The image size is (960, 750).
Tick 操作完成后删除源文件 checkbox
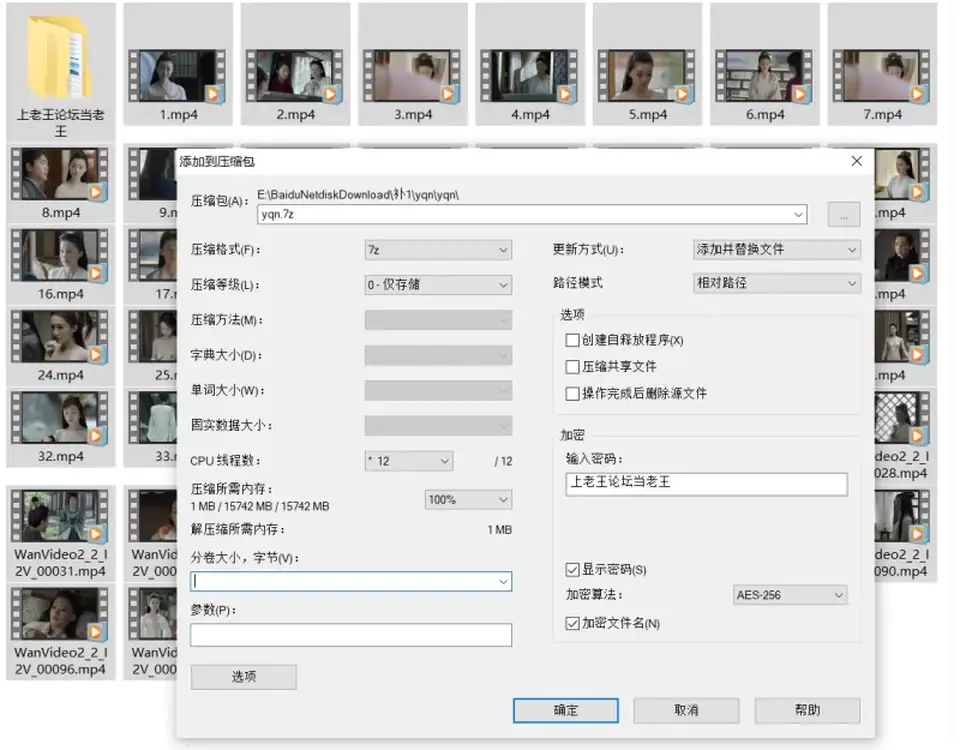coord(572,394)
